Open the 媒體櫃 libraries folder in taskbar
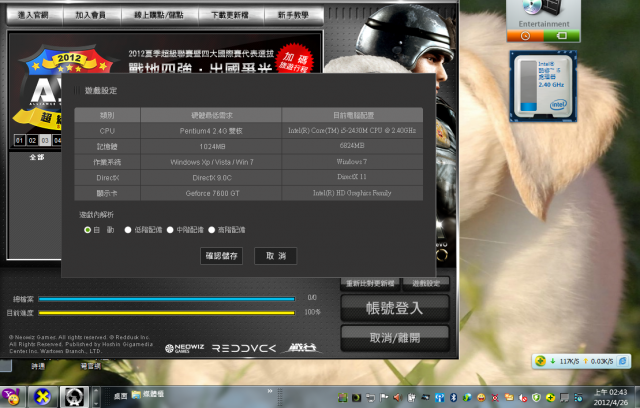This screenshot has width=640, height=408. (148, 395)
